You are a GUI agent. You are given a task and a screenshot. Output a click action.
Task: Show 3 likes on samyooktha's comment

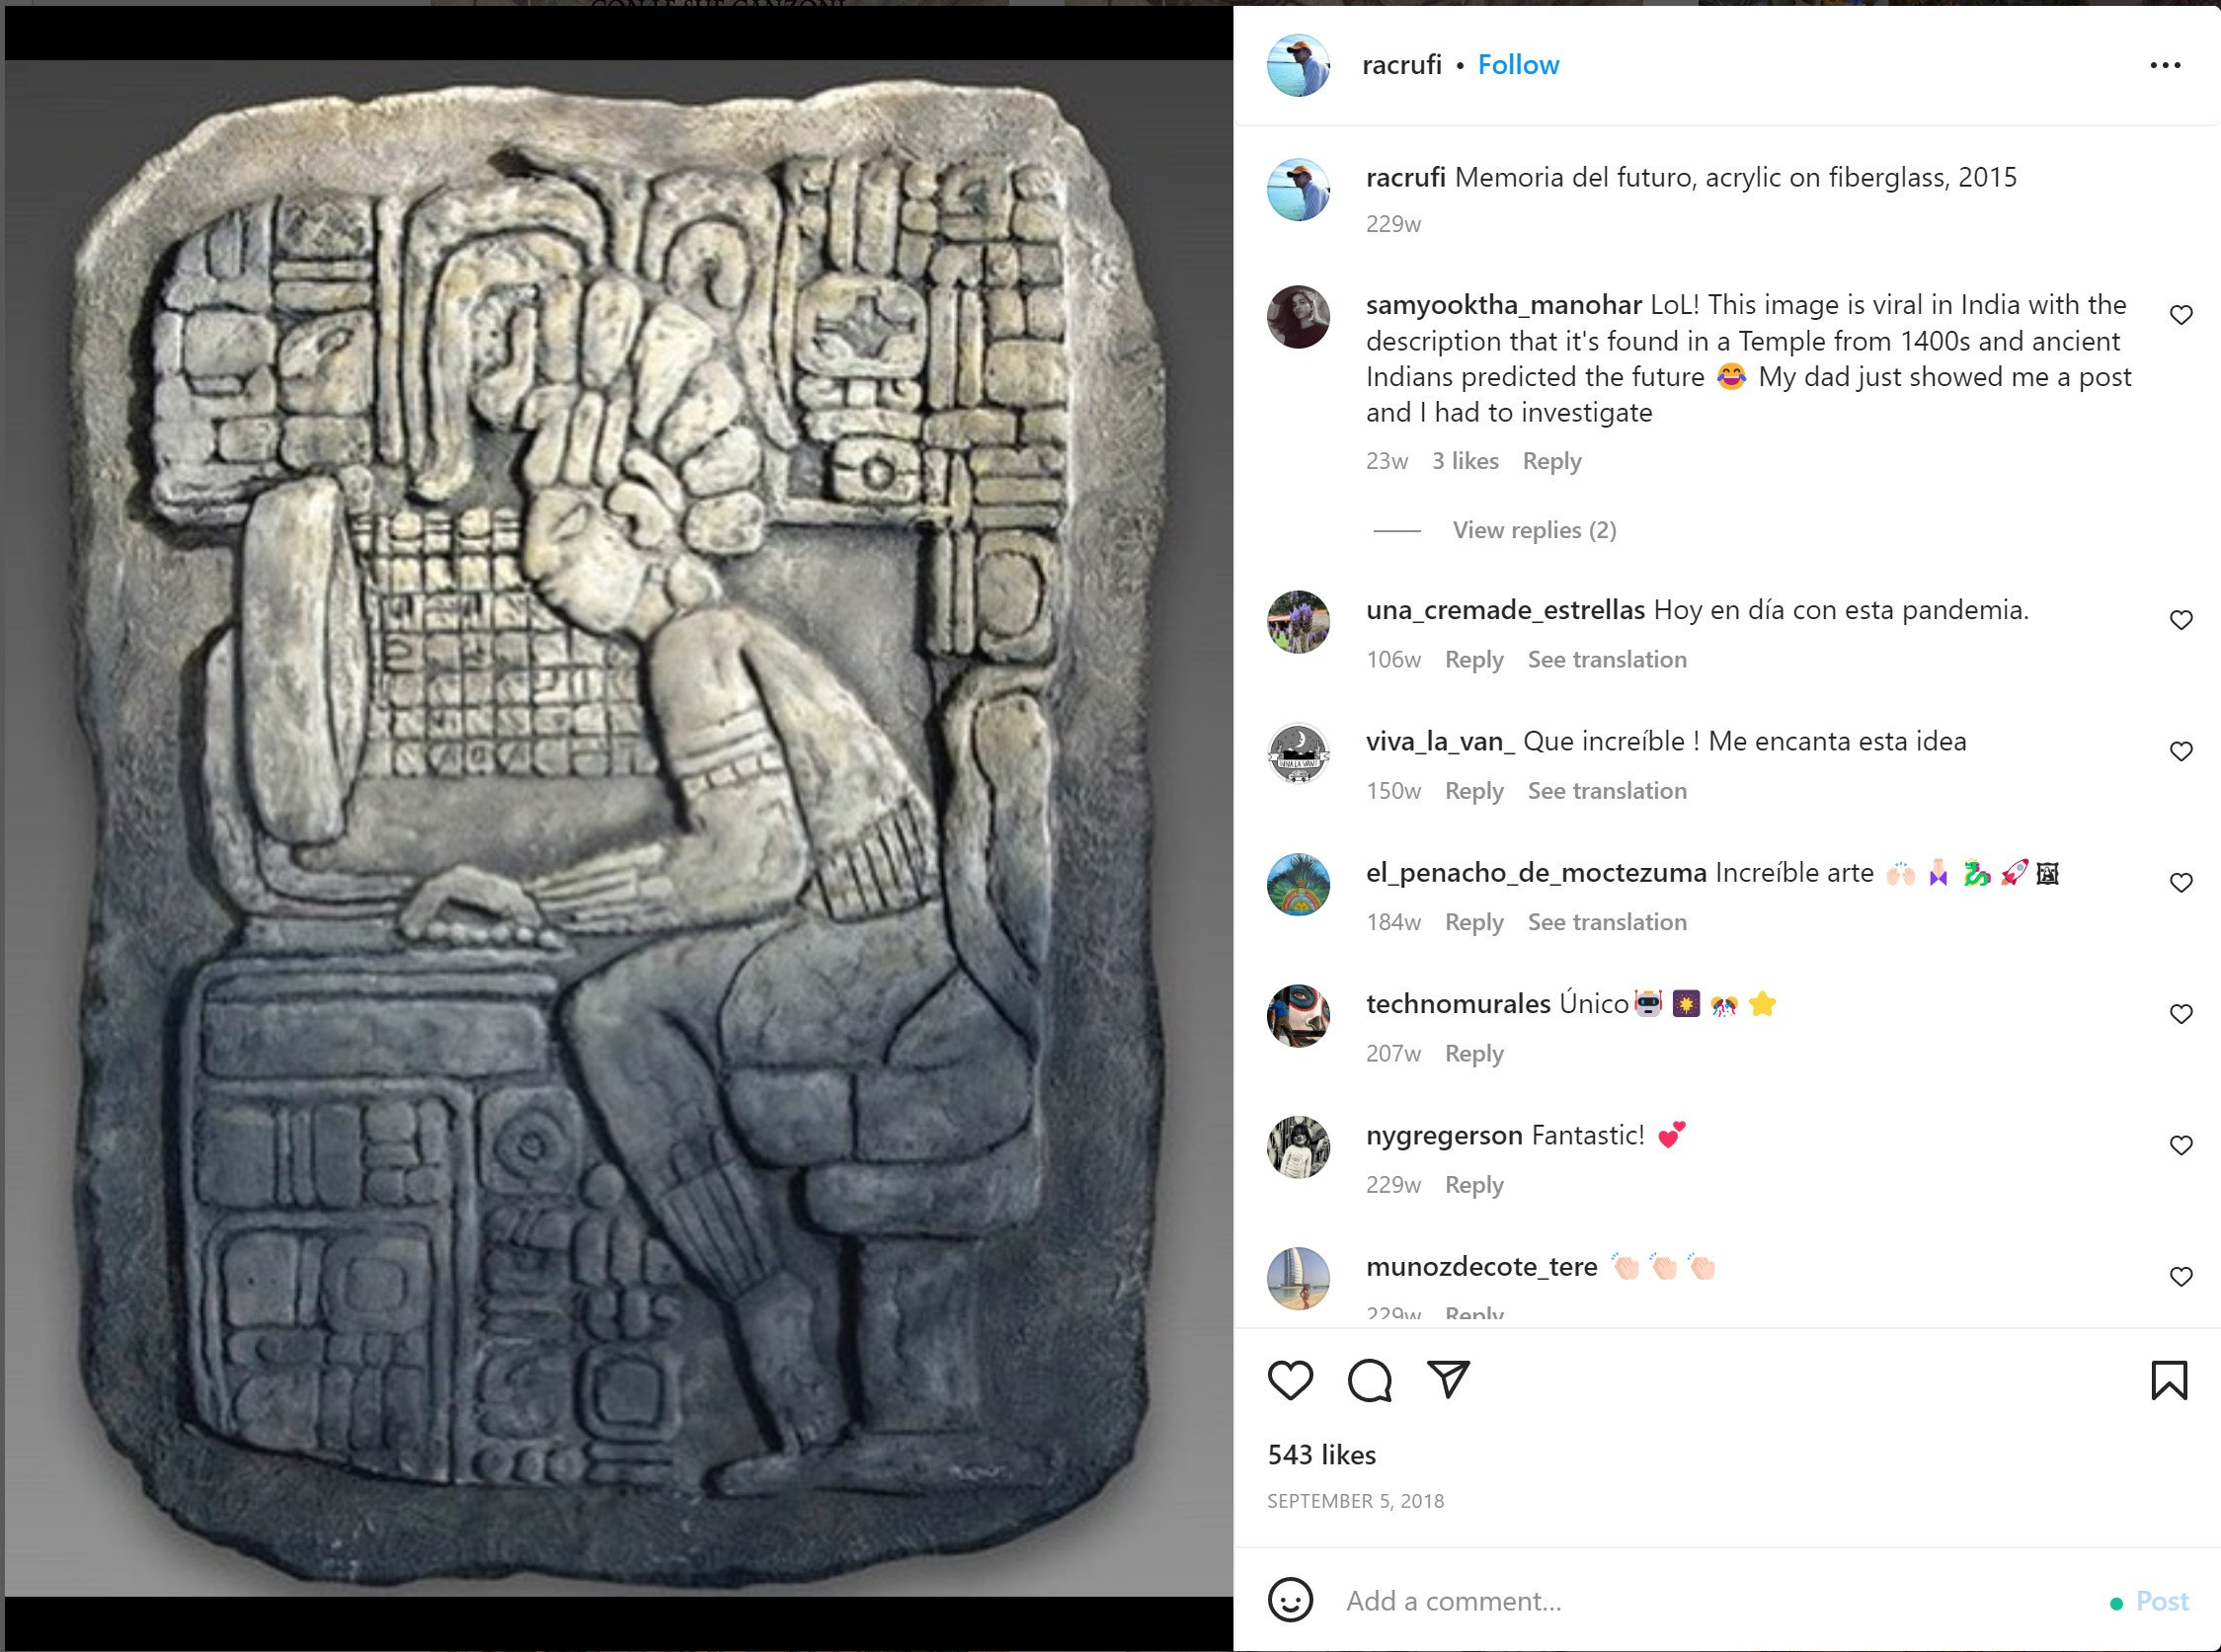(x=1465, y=461)
